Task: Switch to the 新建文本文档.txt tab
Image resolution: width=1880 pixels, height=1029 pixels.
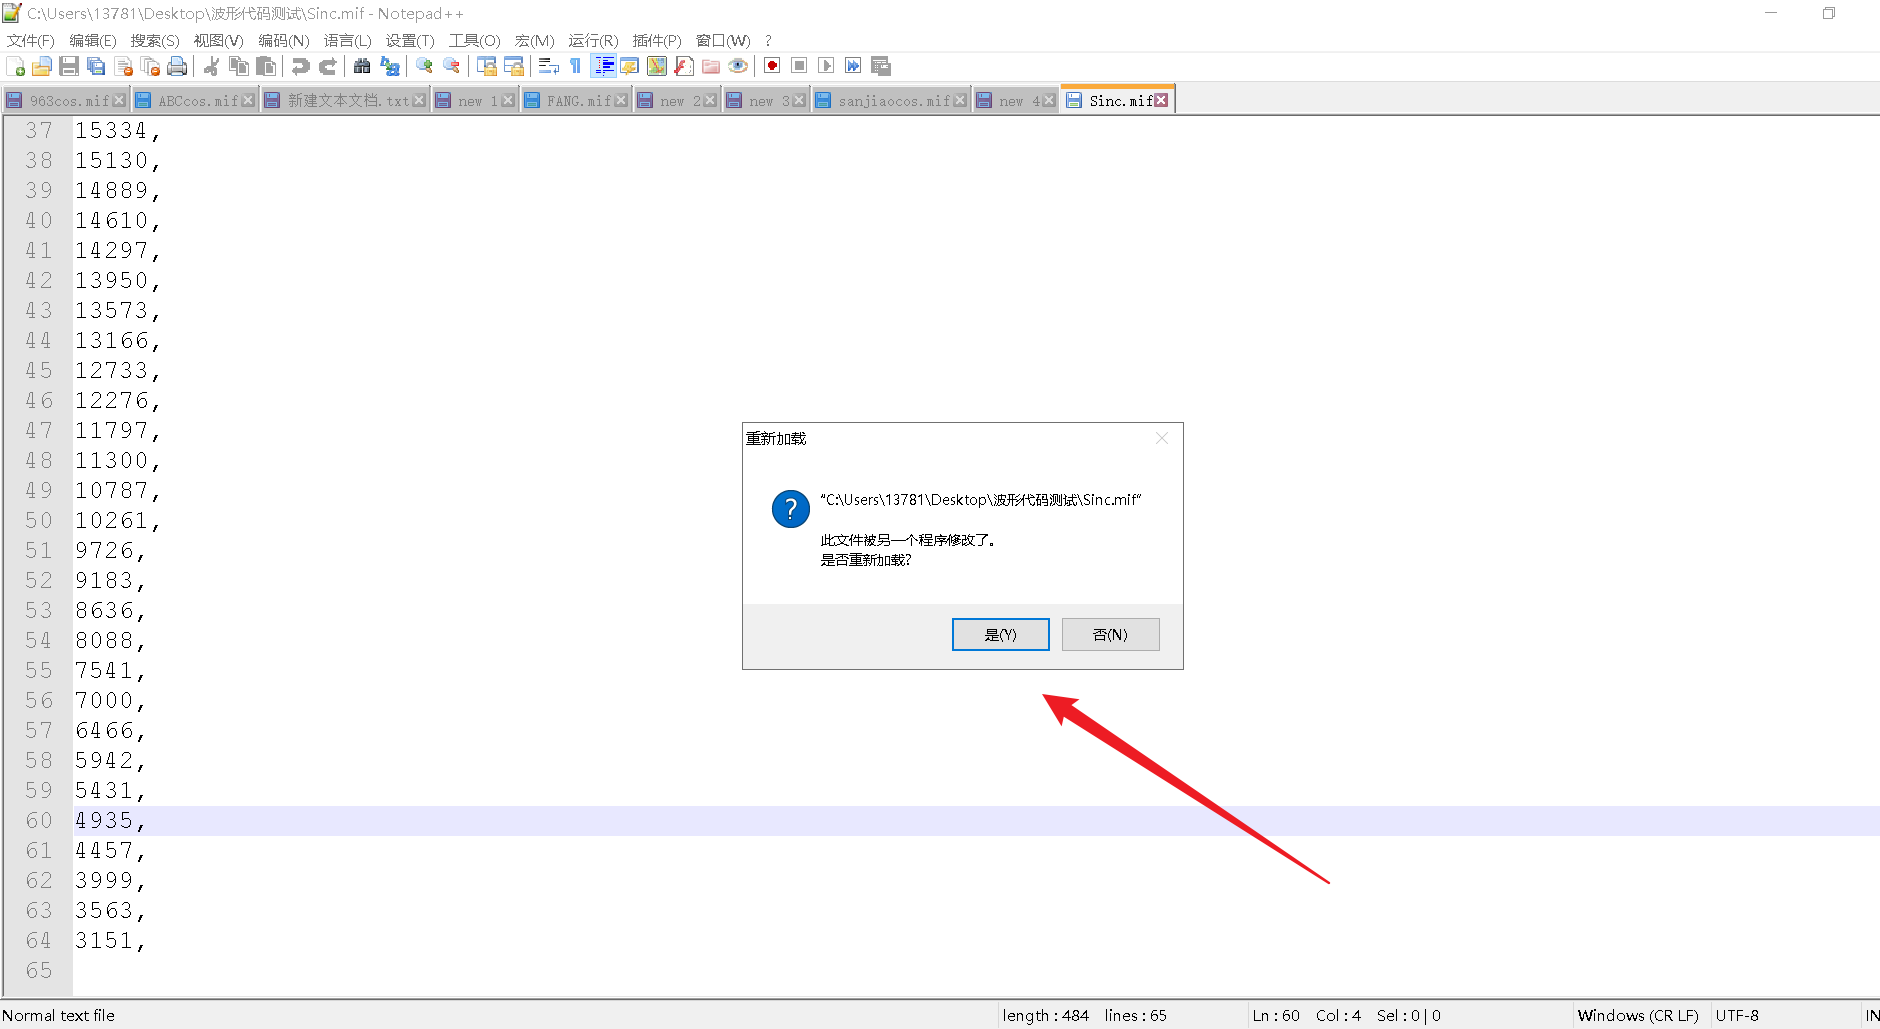Action: (x=348, y=101)
